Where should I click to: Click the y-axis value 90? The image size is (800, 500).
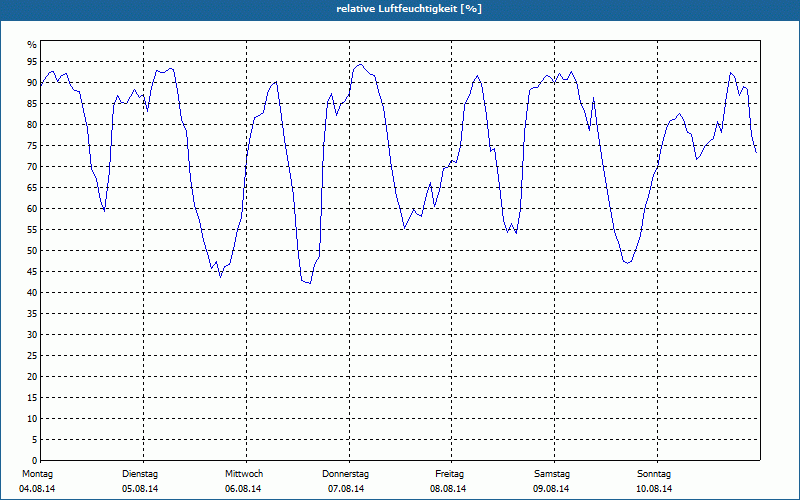tap(32, 83)
